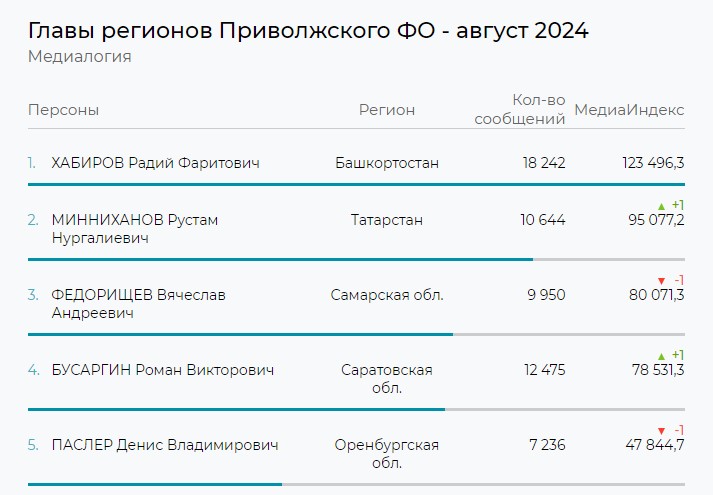This screenshot has width=713, height=495.
Task: Click the Персоны column header
Action: point(64,110)
